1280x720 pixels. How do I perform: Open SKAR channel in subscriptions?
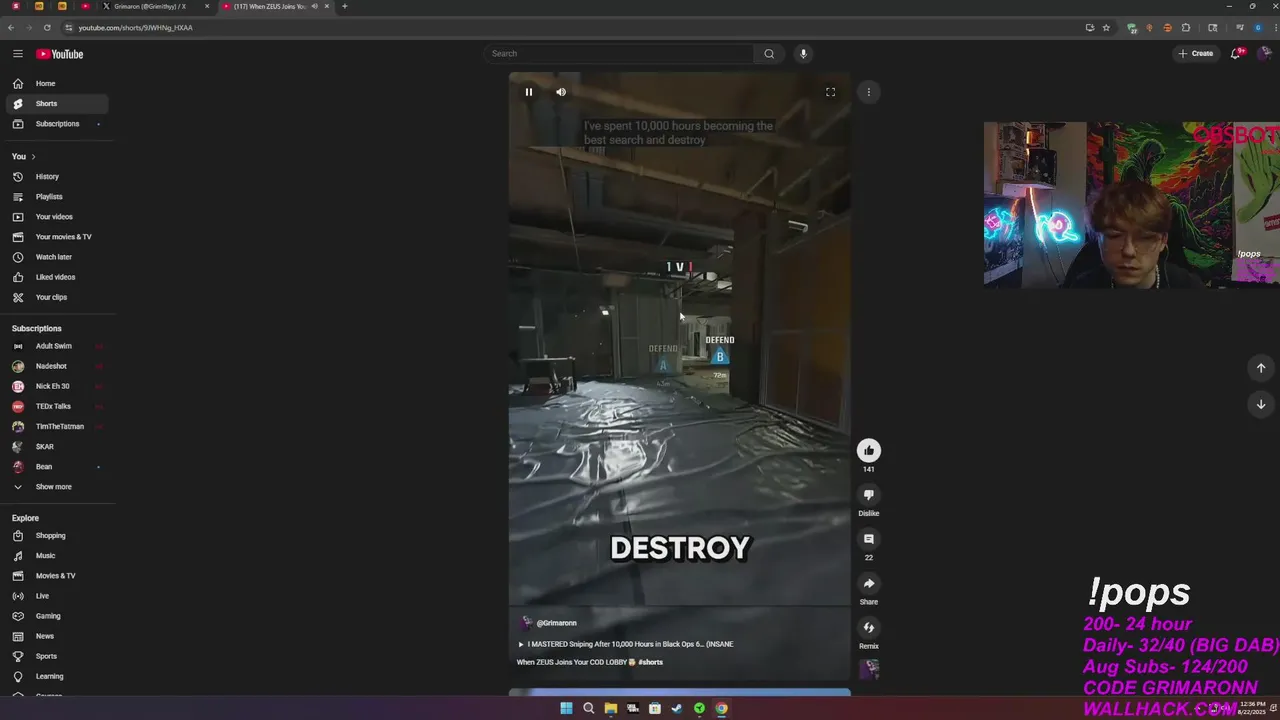(57, 447)
